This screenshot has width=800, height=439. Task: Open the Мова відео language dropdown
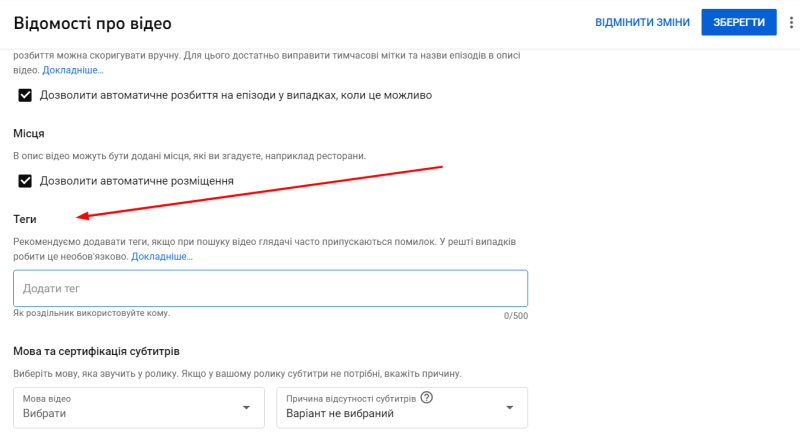[x=139, y=407]
